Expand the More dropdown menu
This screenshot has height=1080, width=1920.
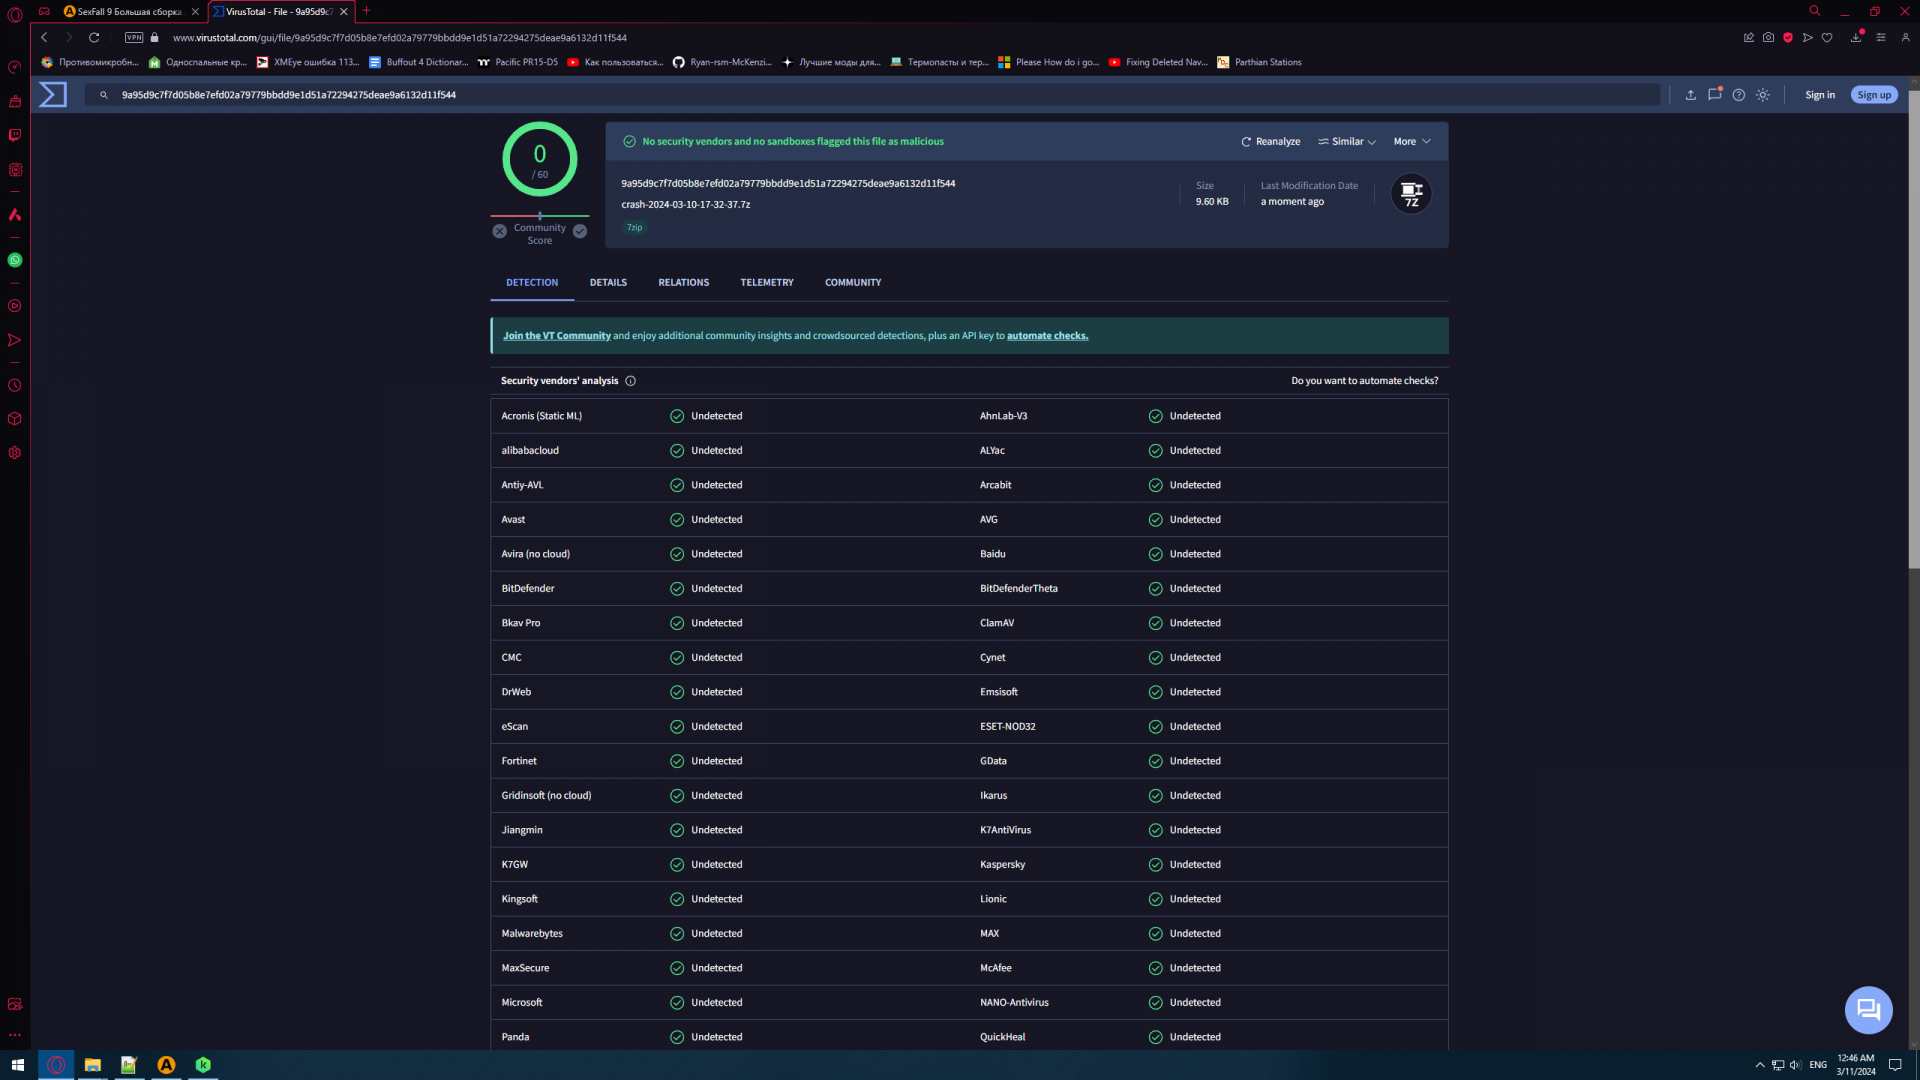[1412, 142]
